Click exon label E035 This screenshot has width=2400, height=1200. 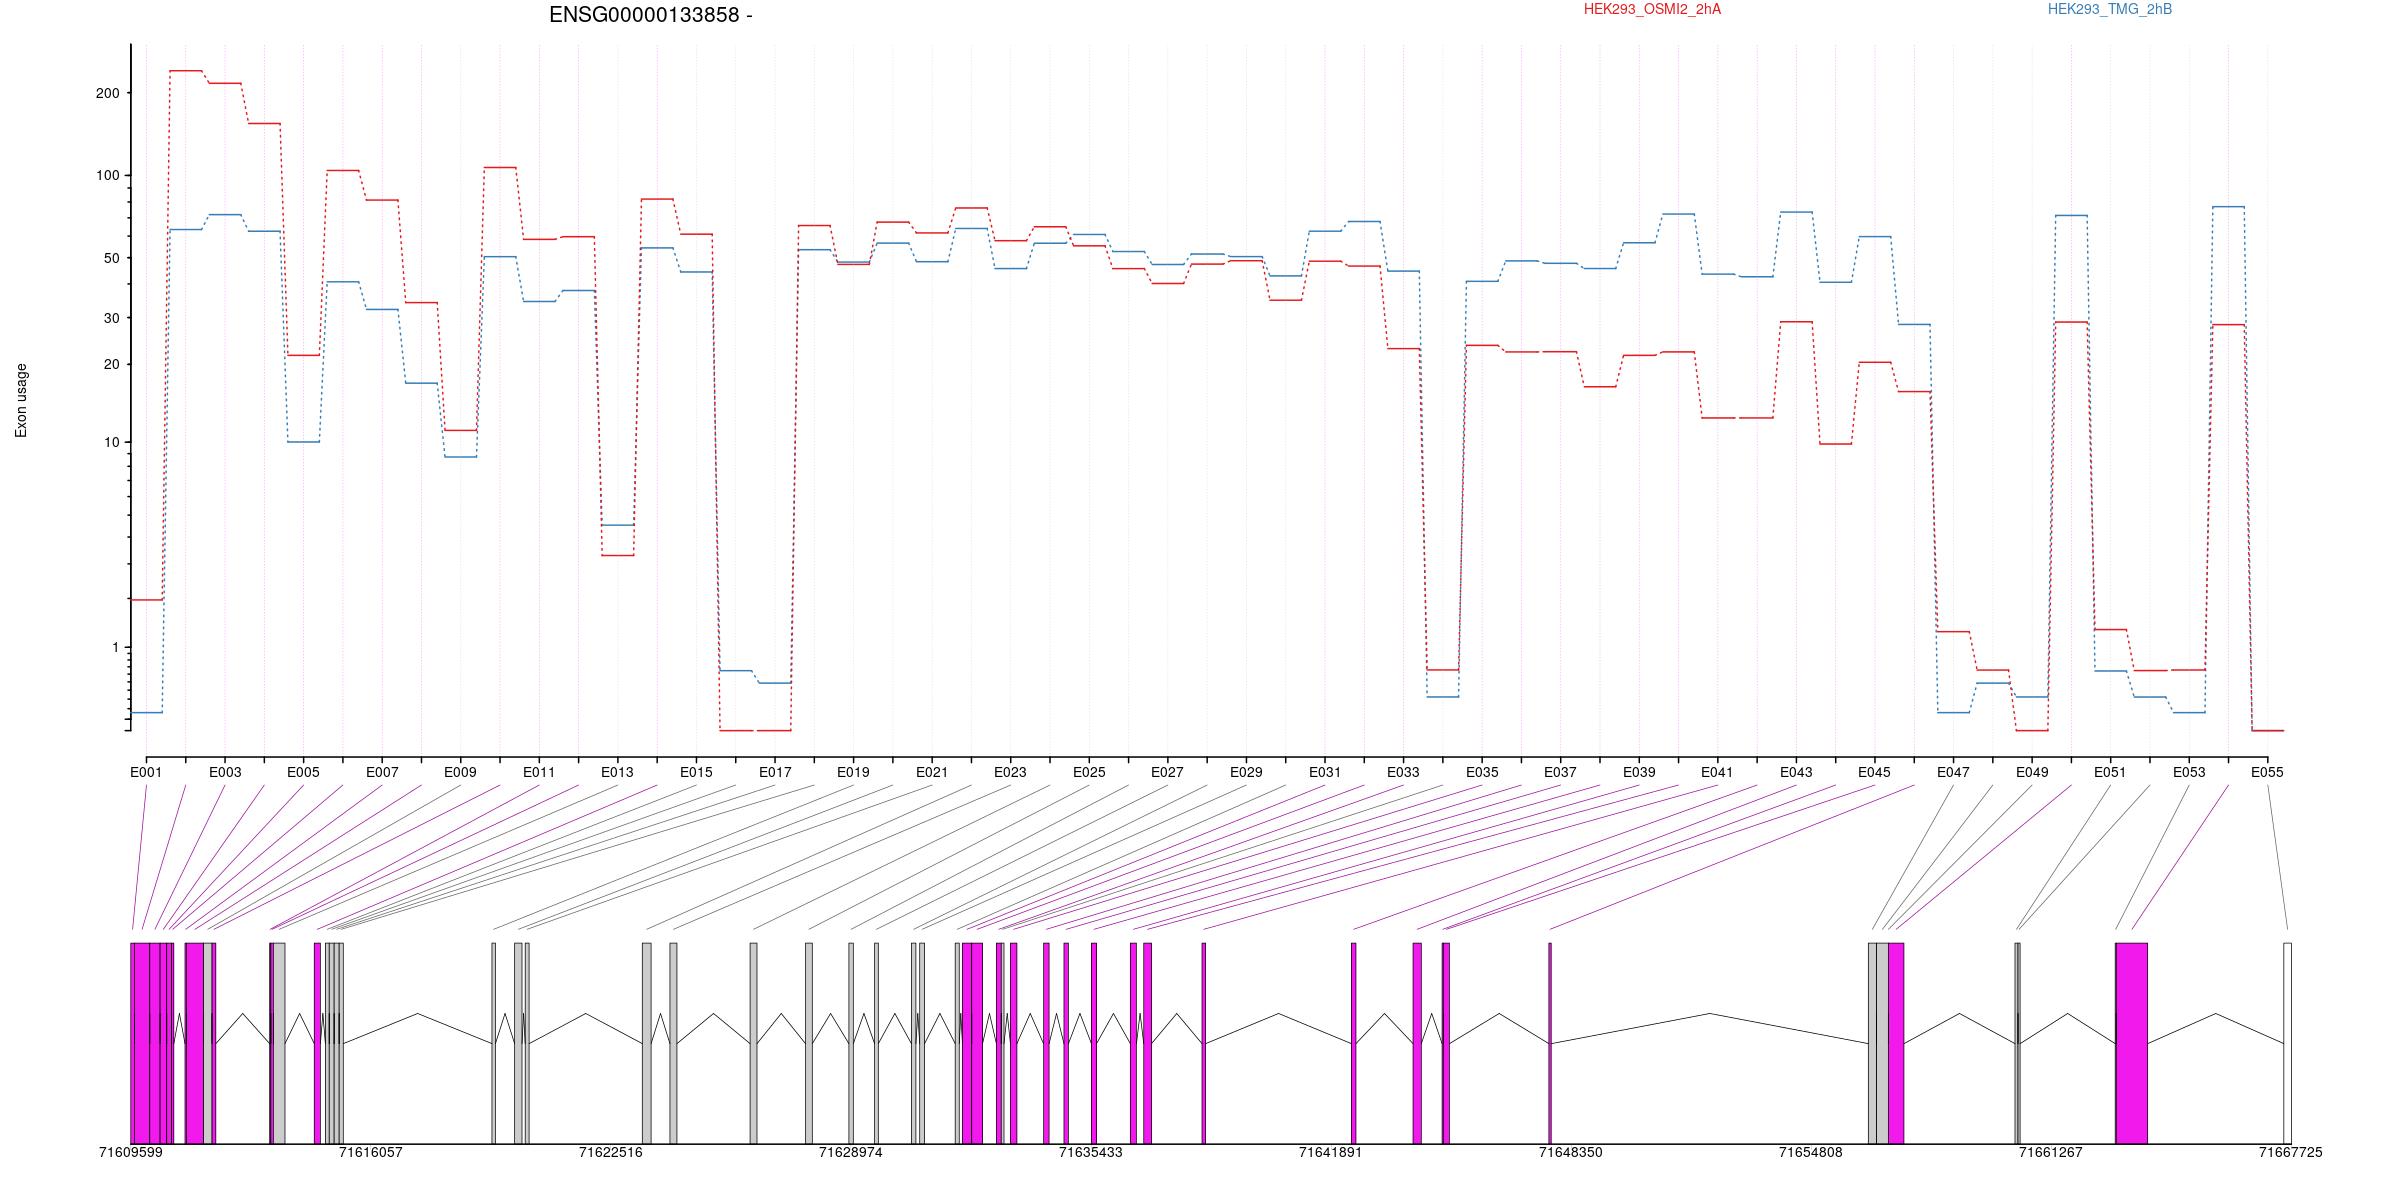[x=1482, y=772]
